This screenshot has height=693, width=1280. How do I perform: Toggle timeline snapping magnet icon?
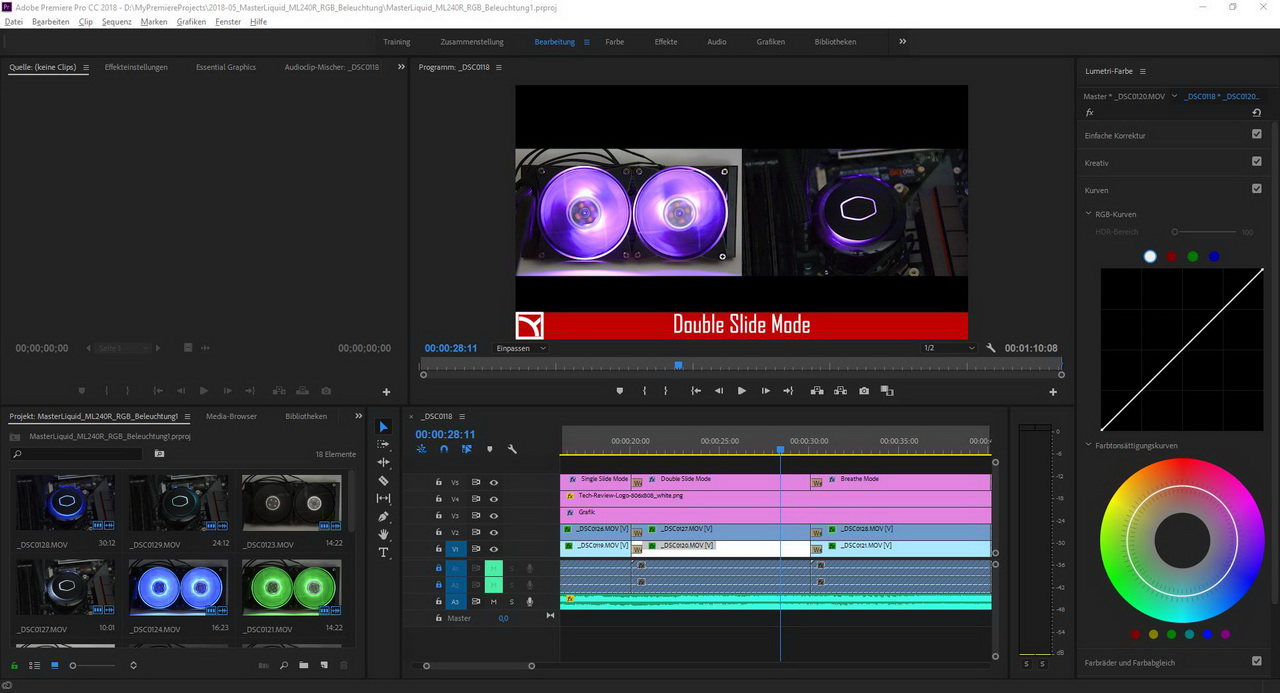[x=444, y=449]
